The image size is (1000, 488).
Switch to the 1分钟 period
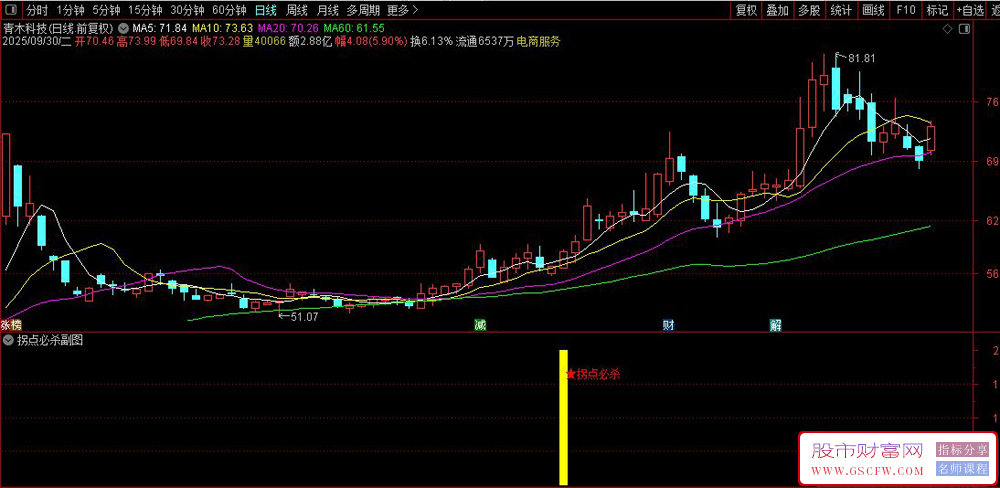70,10
